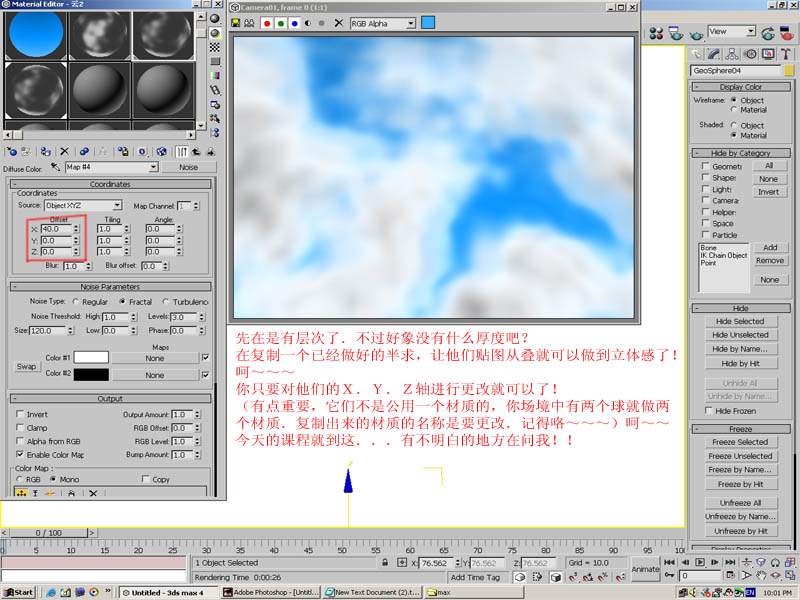Click noise Color #1 white swatch
Screen dimensions: 800x600
coord(91,358)
